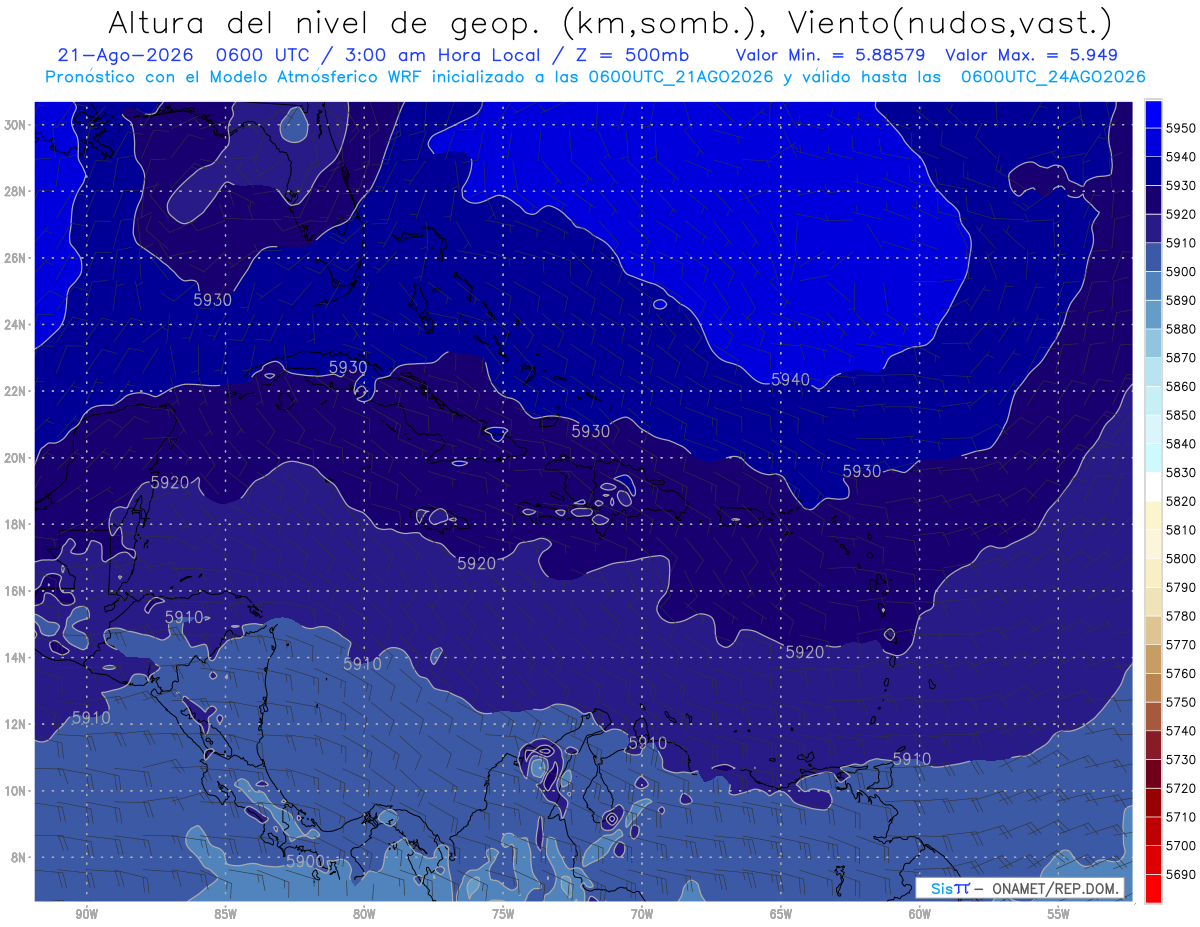Click the 80W longitude axis label
Viewport: 1200px width, 927px height.
364,914
